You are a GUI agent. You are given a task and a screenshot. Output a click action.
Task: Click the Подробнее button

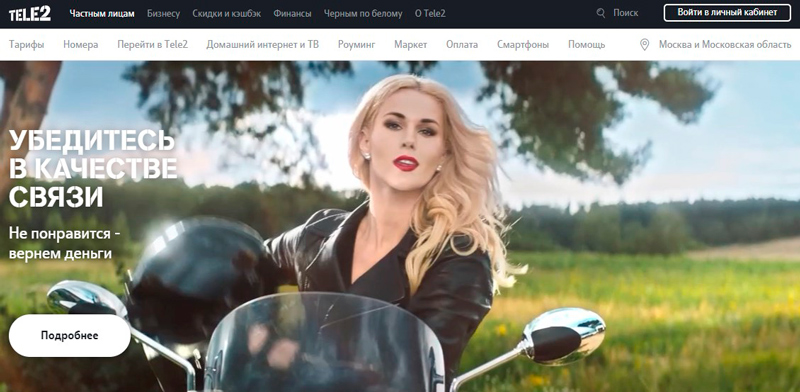pos(70,335)
